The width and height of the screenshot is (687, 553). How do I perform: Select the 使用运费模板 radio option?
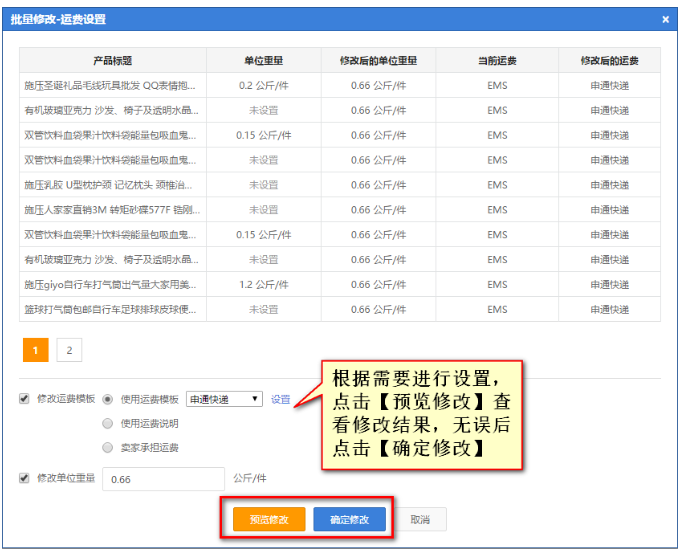(108, 399)
